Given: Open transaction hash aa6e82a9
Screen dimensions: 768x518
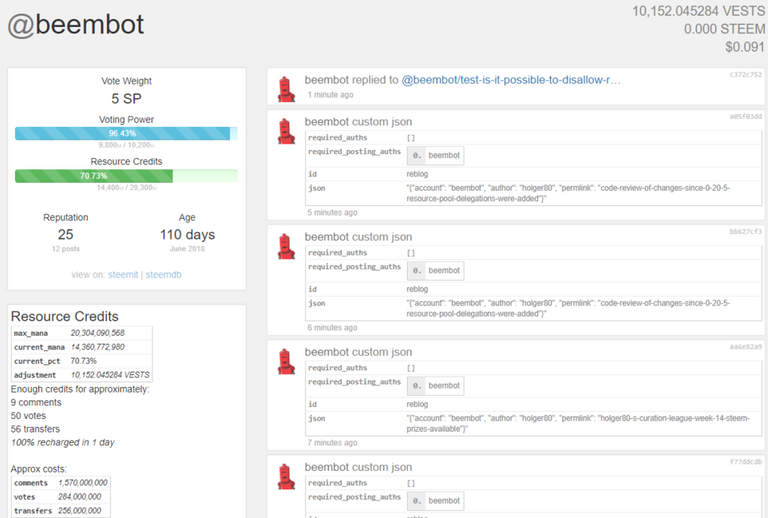Looking at the screenshot, I should pyautogui.click(x=745, y=347).
